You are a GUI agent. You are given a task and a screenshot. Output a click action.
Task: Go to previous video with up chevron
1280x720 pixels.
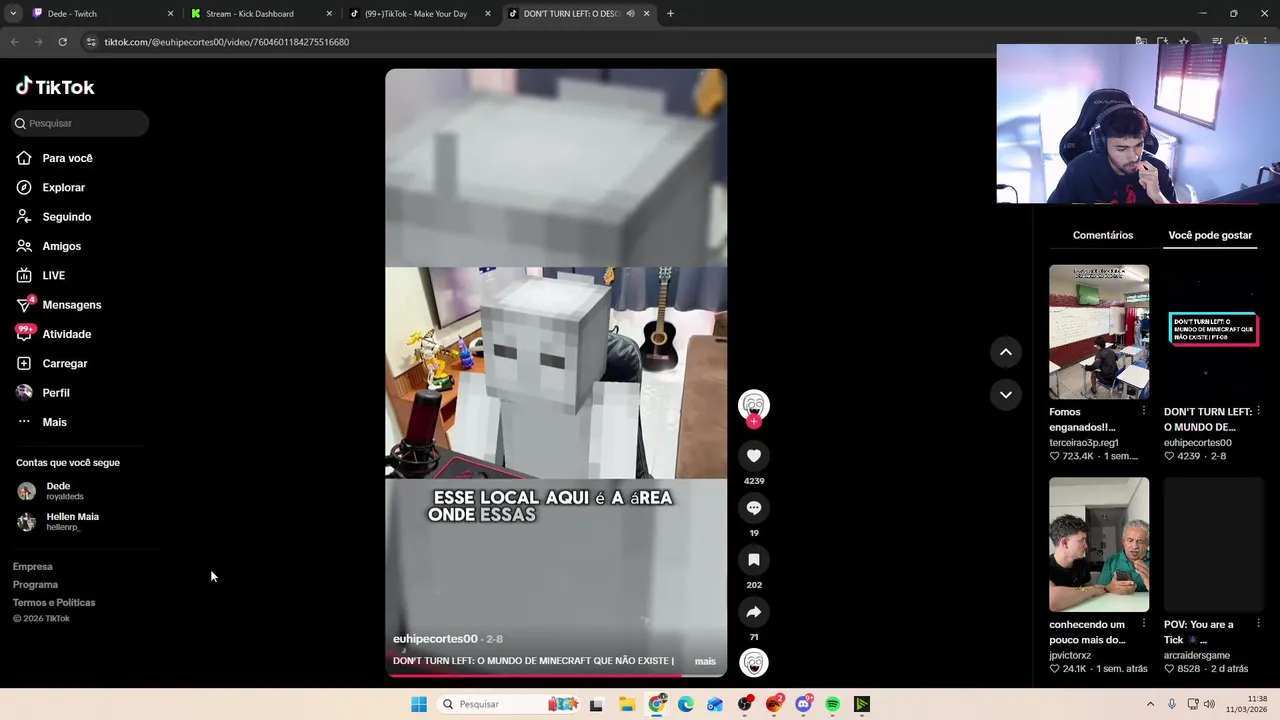point(1006,352)
